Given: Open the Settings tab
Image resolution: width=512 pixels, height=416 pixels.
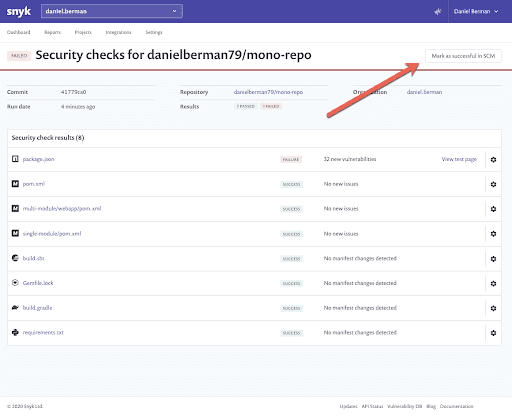Looking at the screenshot, I should click(x=154, y=32).
